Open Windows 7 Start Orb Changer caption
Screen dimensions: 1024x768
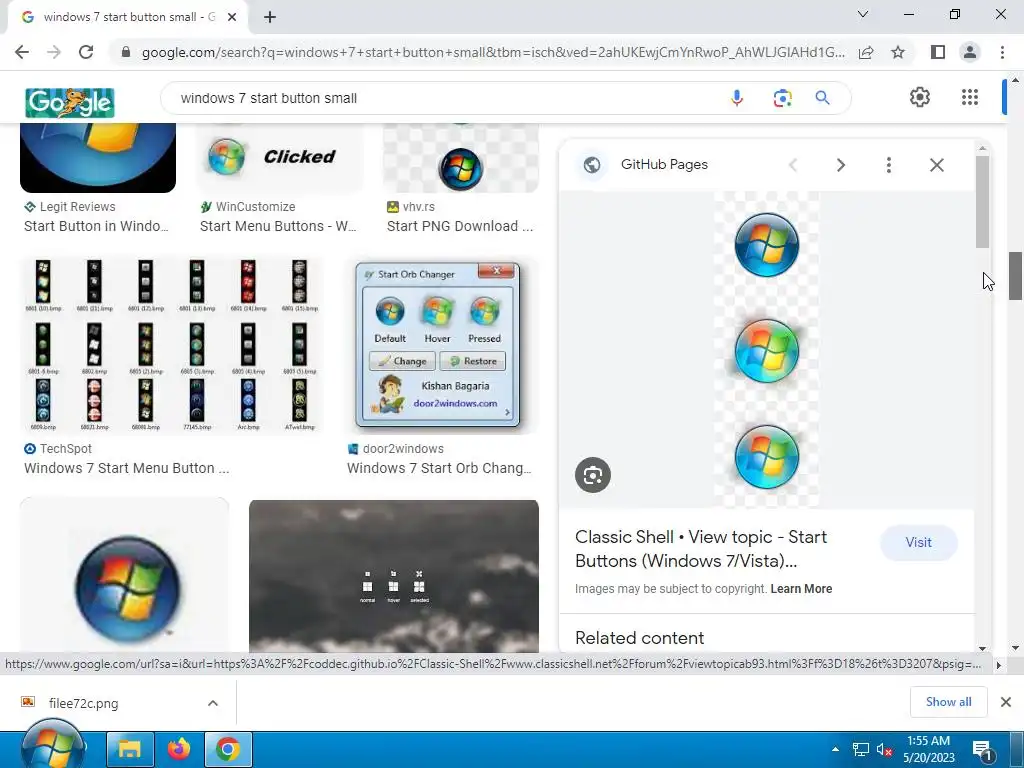point(439,468)
